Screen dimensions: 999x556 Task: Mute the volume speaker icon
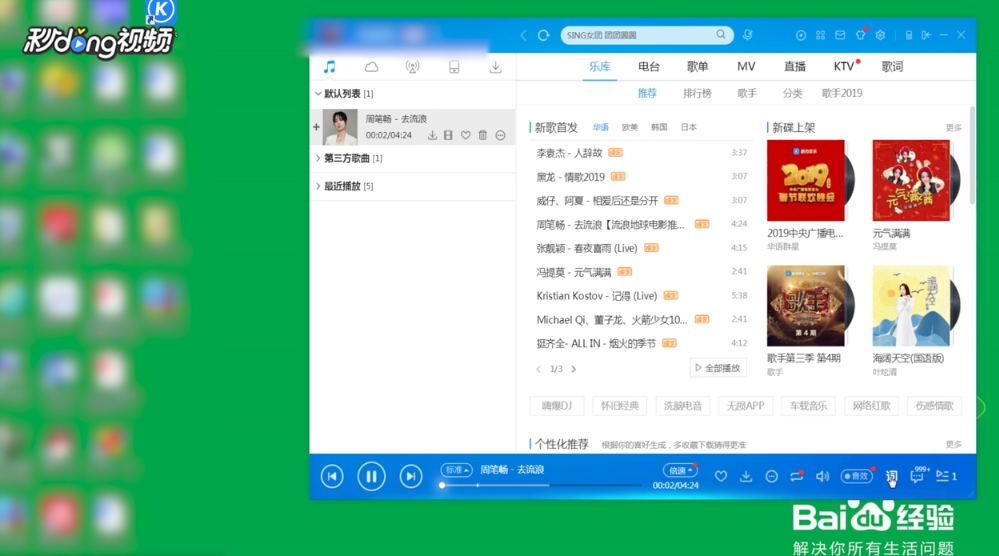tap(823, 476)
